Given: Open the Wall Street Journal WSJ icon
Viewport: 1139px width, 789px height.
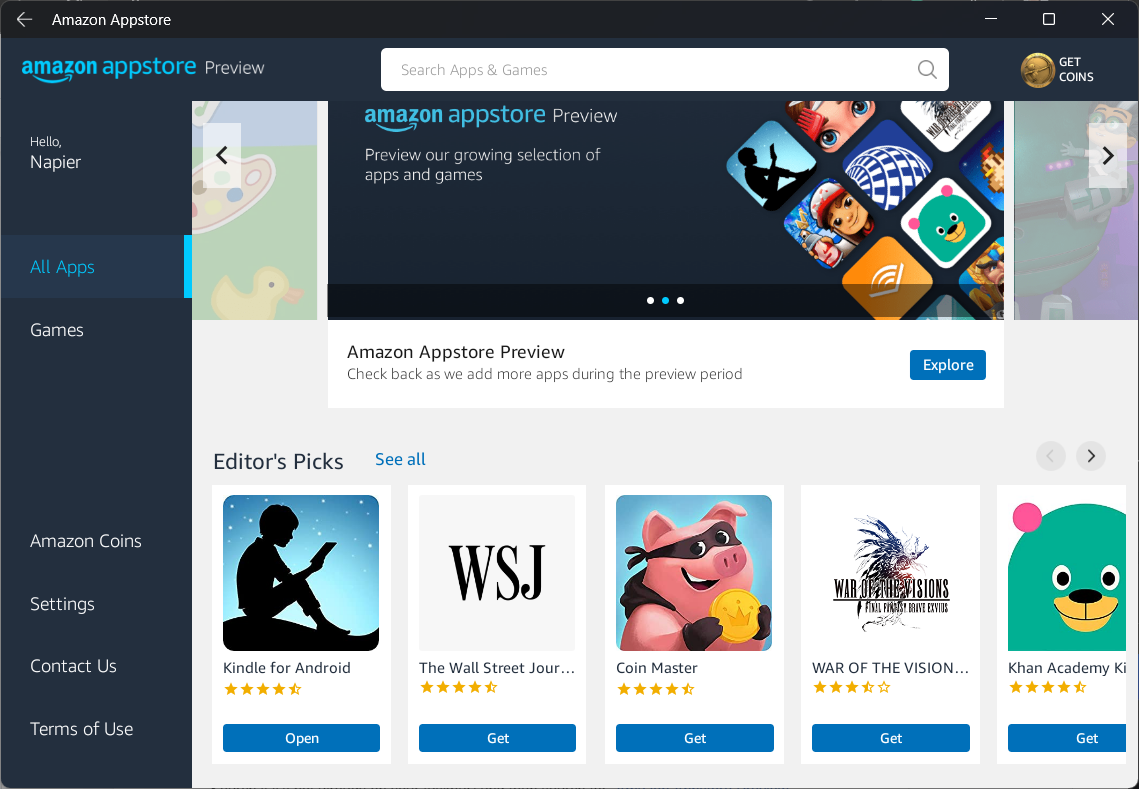Looking at the screenshot, I should tap(497, 572).
